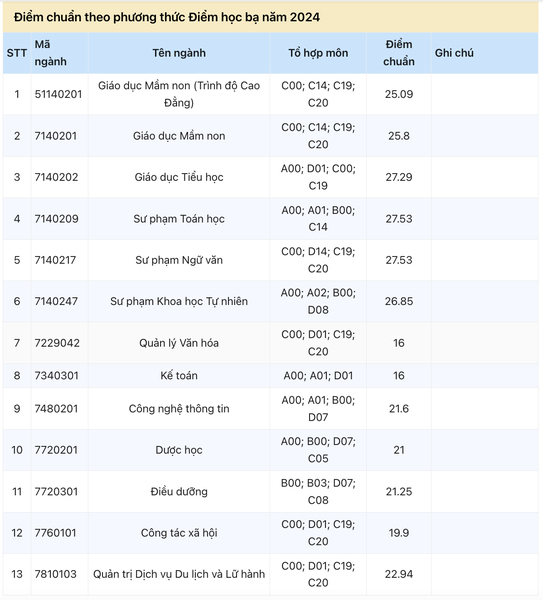
Task: Click 'Quản trị Dịch vụ Du lịch và Lữ hành'
Action: click(x=179, y=574)
